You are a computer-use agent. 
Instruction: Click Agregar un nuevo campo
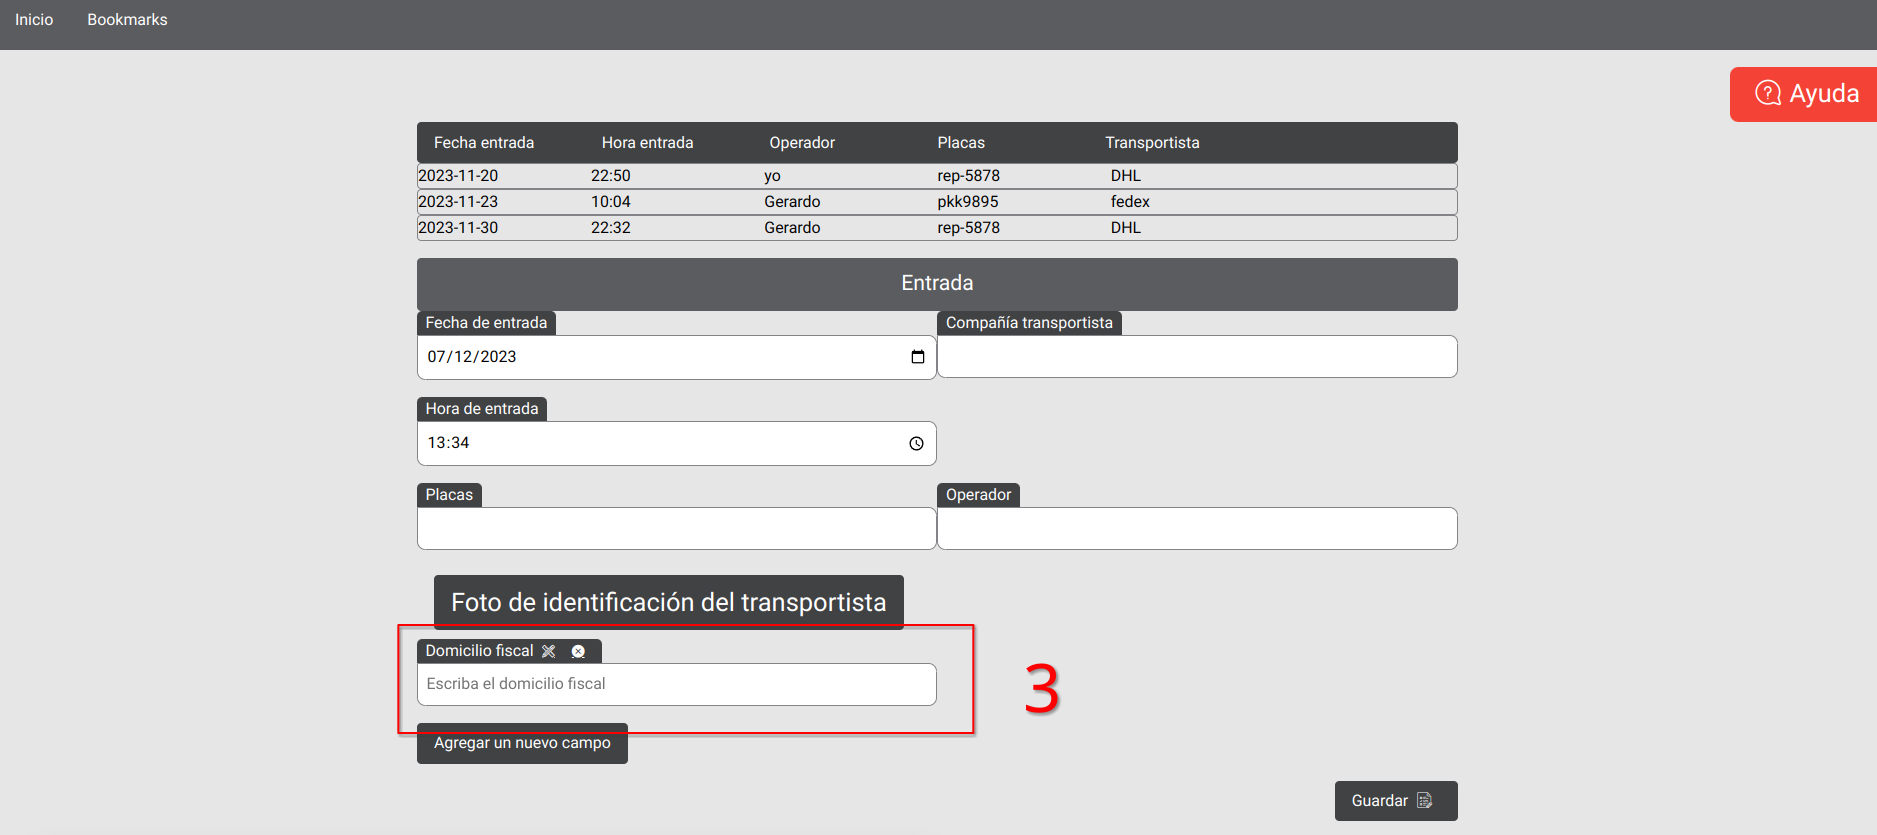[x=522, y=744]
